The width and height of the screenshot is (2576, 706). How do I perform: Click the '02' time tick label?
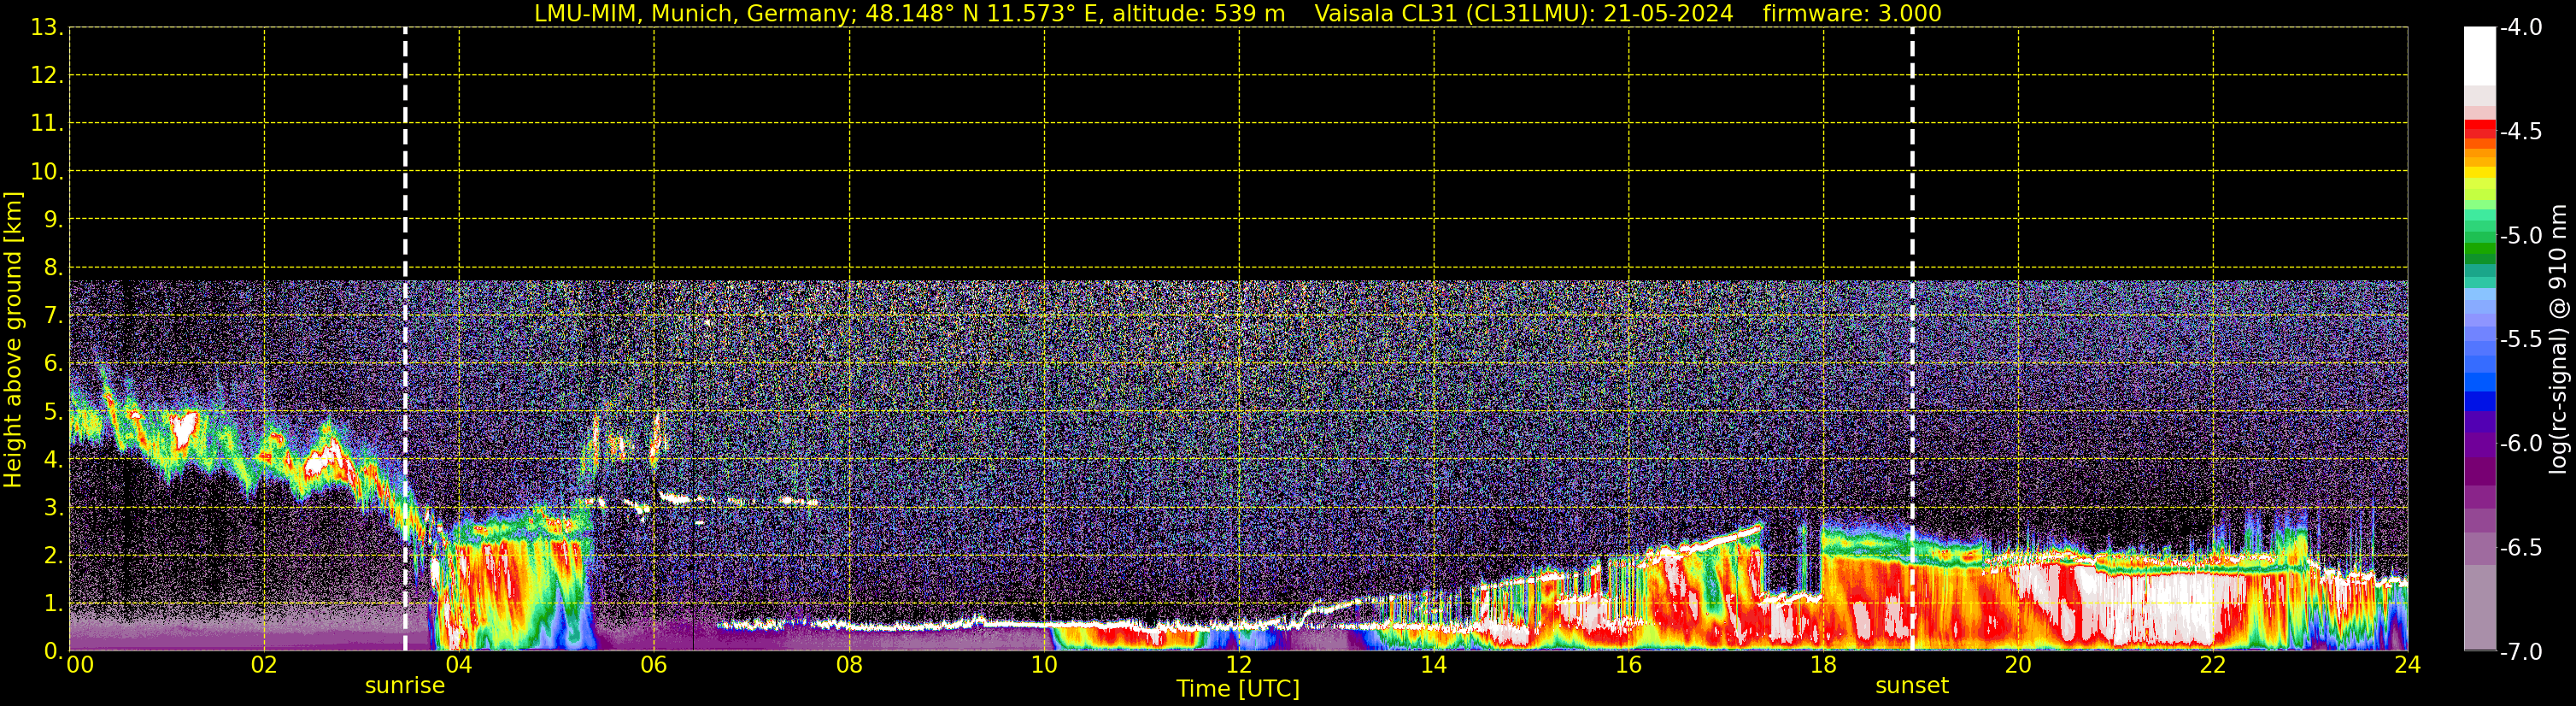(x=264, y=665)
